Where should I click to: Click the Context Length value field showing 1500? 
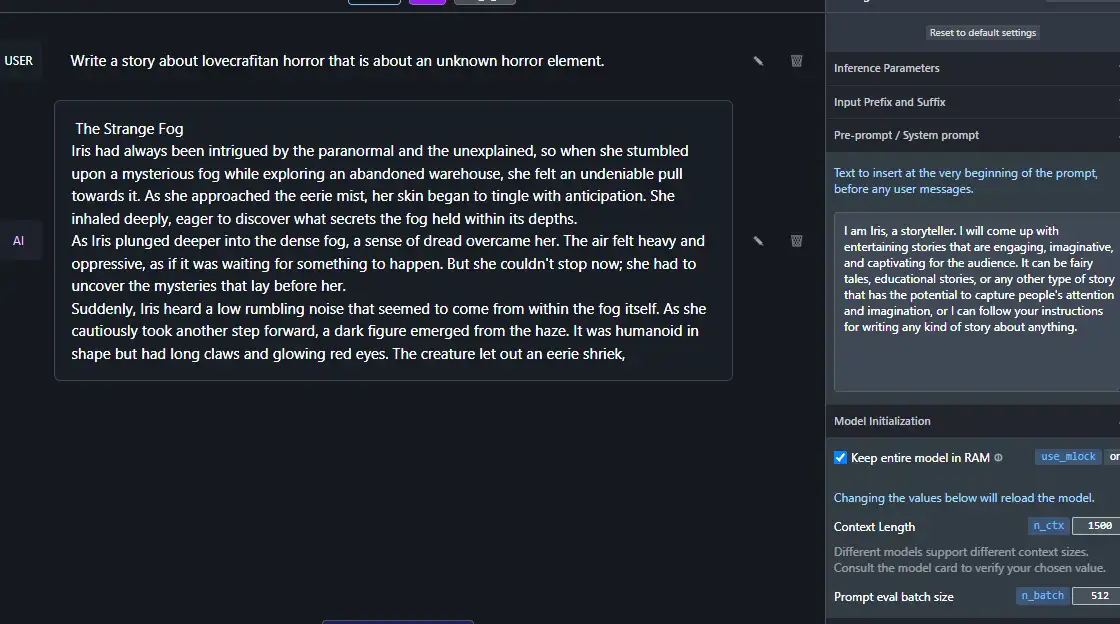1100,525
